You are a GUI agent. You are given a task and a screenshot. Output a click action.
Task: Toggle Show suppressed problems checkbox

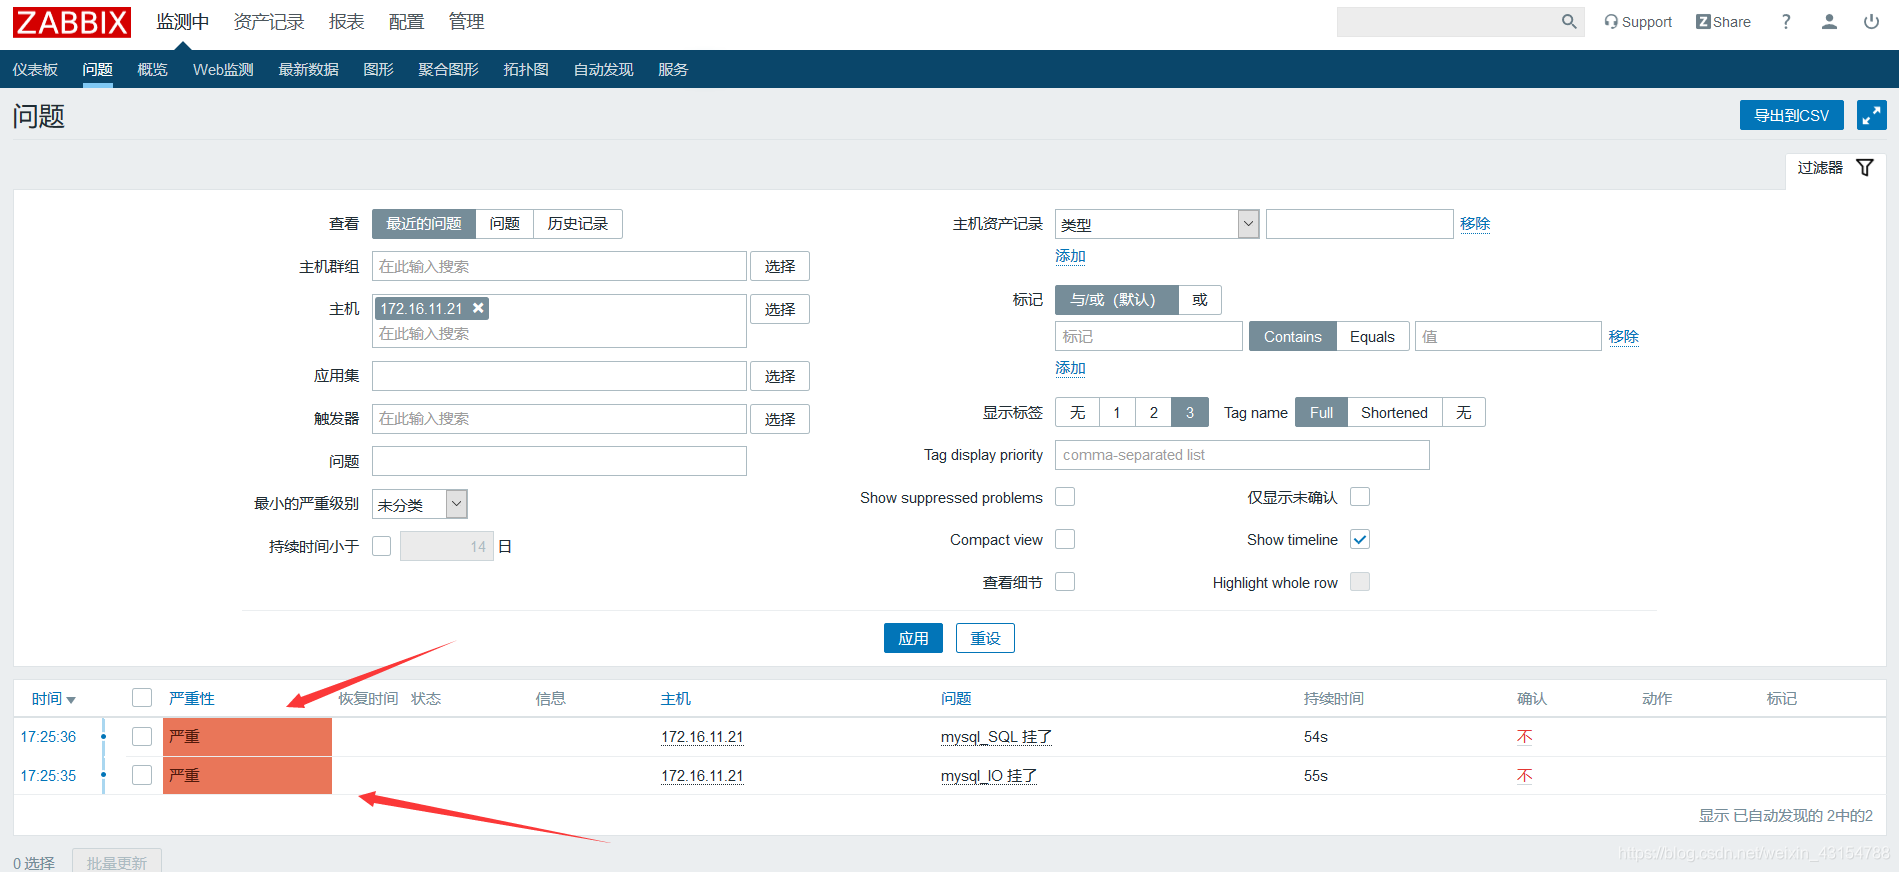coord(1065,497)
